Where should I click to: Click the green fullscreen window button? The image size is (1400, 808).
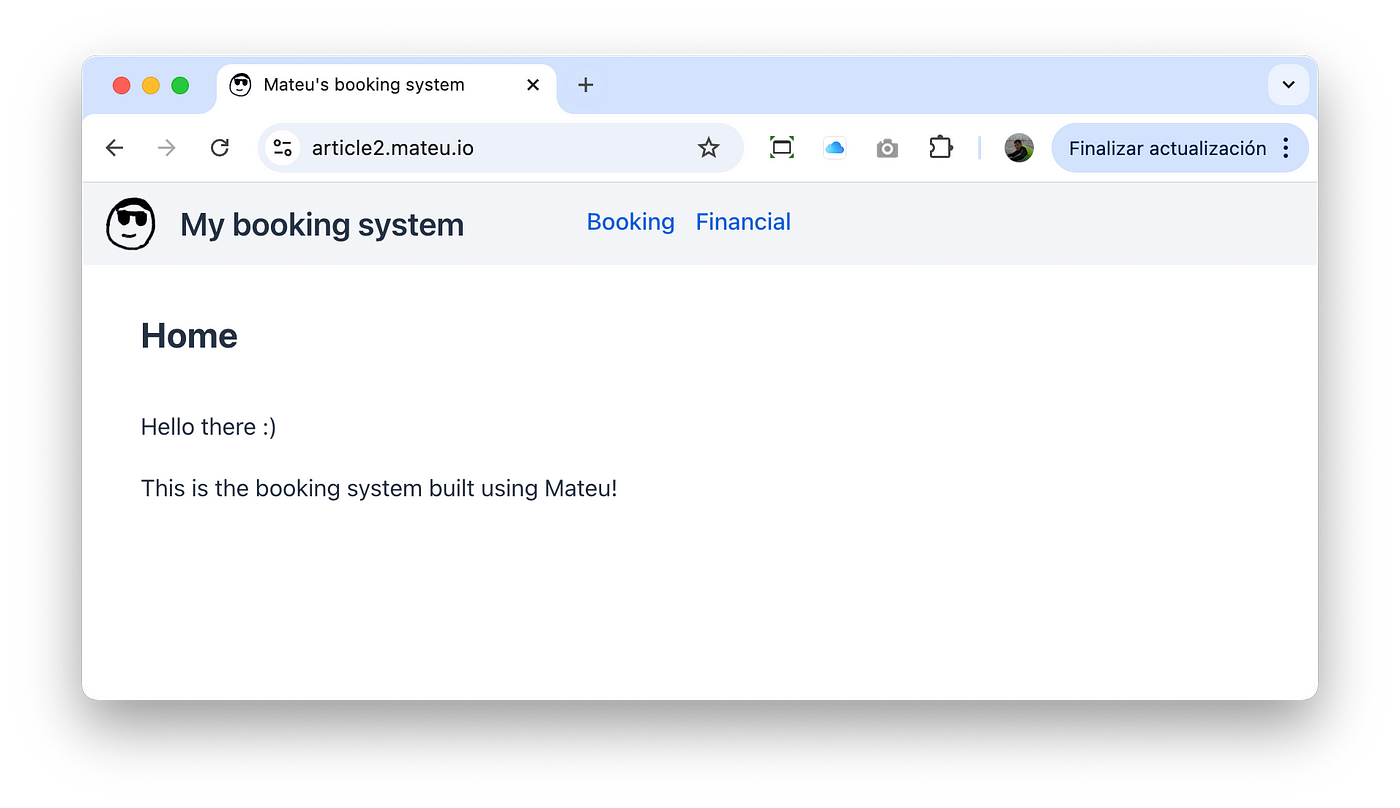pos(180,85)
